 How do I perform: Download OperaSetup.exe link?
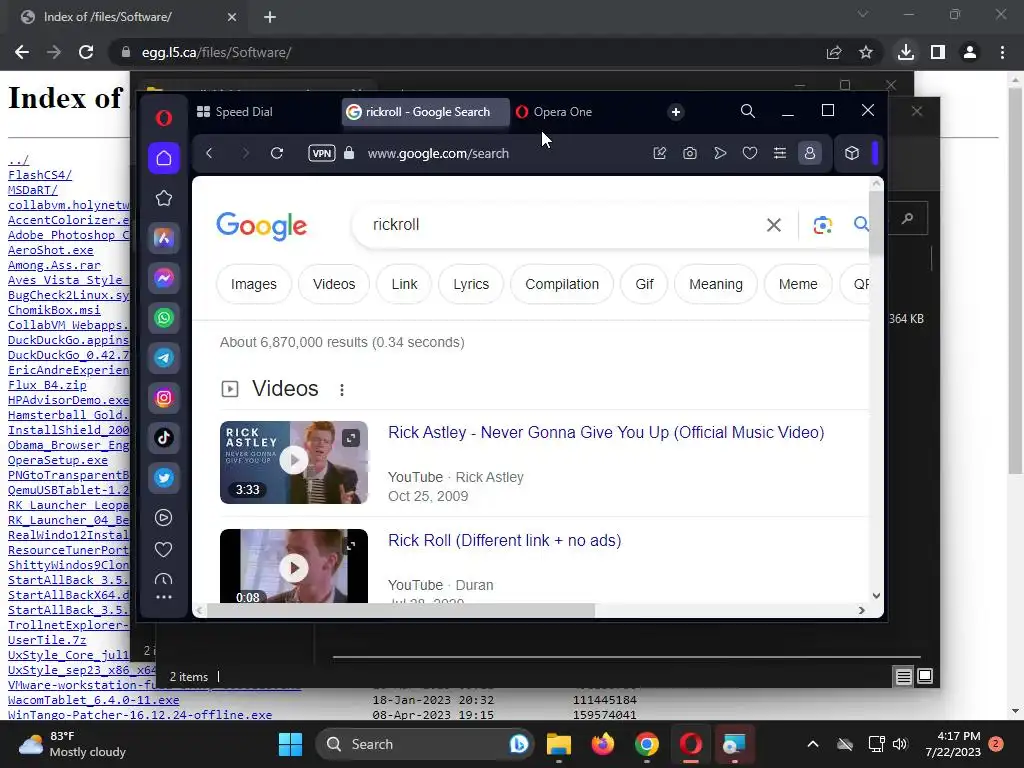pos(57,460)
